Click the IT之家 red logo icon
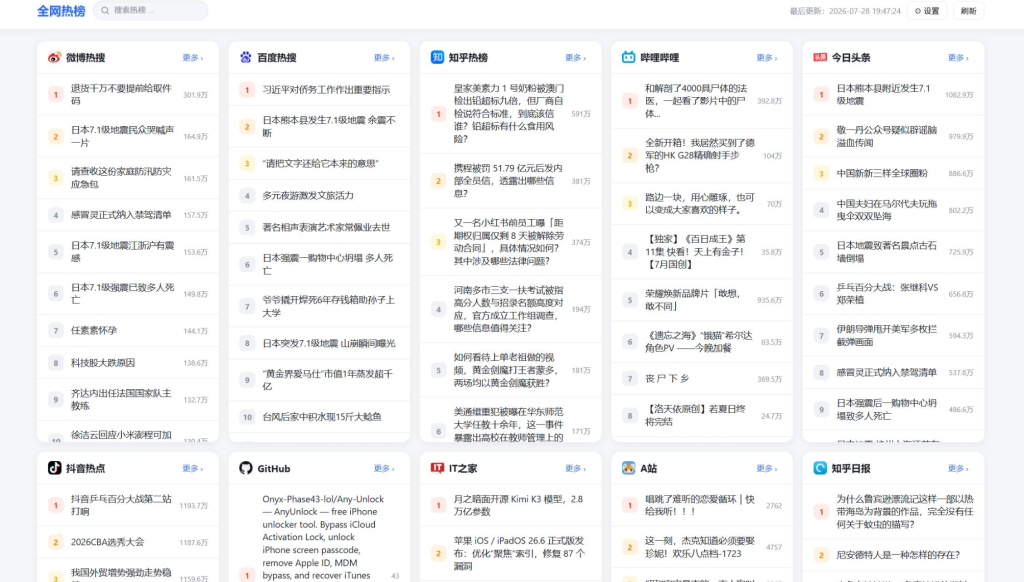 [437, 468]
